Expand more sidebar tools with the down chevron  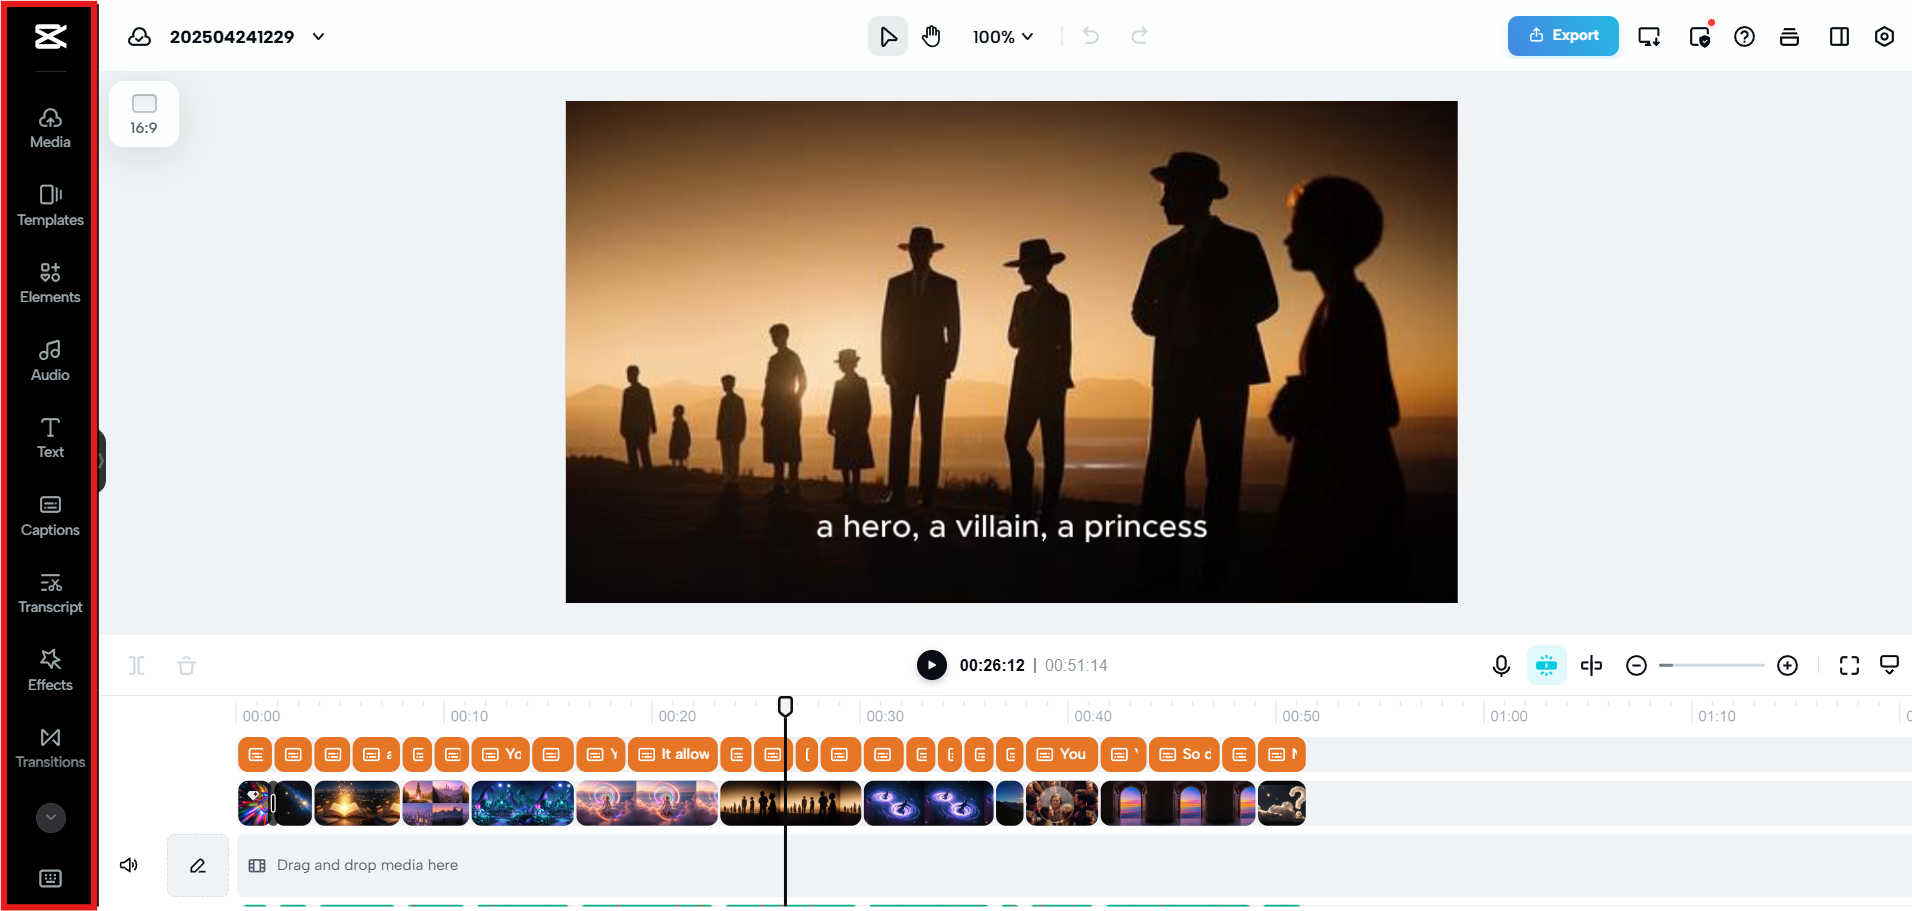[51, 818]
